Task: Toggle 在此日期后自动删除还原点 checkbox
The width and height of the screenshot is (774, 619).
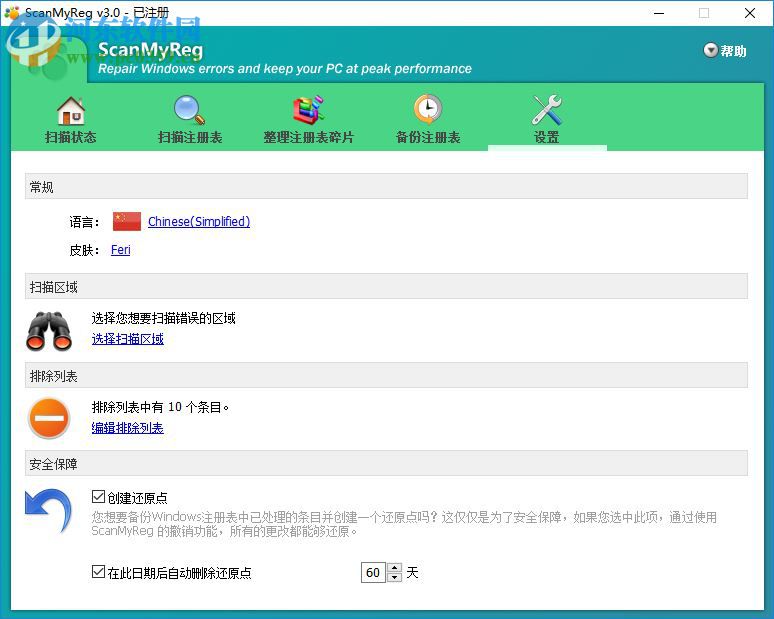Action: coord(98,572)
